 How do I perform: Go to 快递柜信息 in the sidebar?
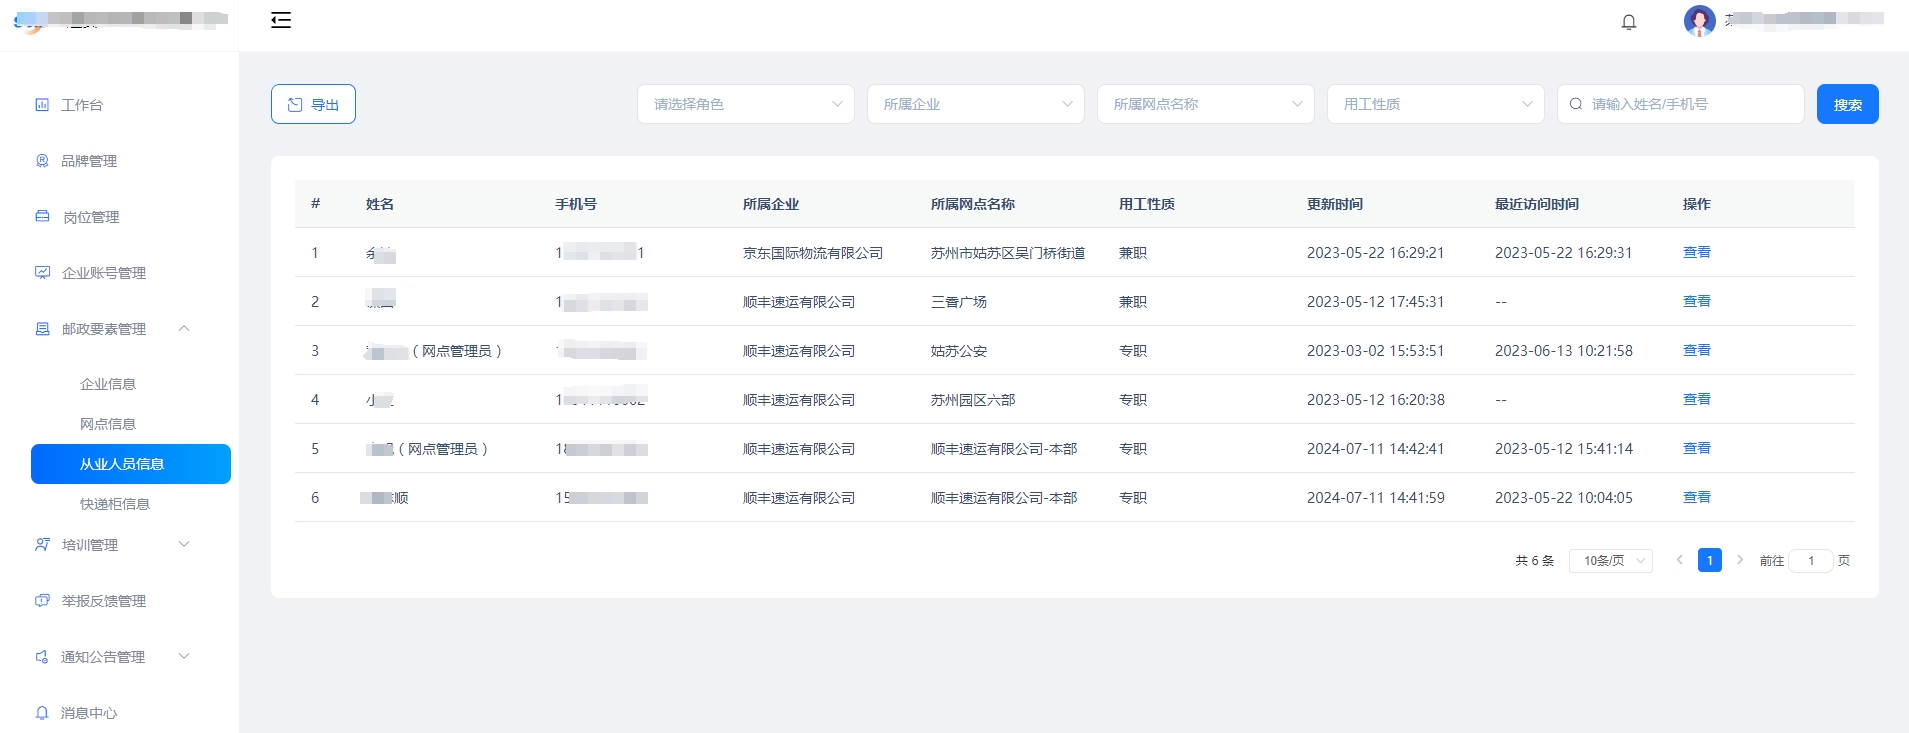point(115,504)
